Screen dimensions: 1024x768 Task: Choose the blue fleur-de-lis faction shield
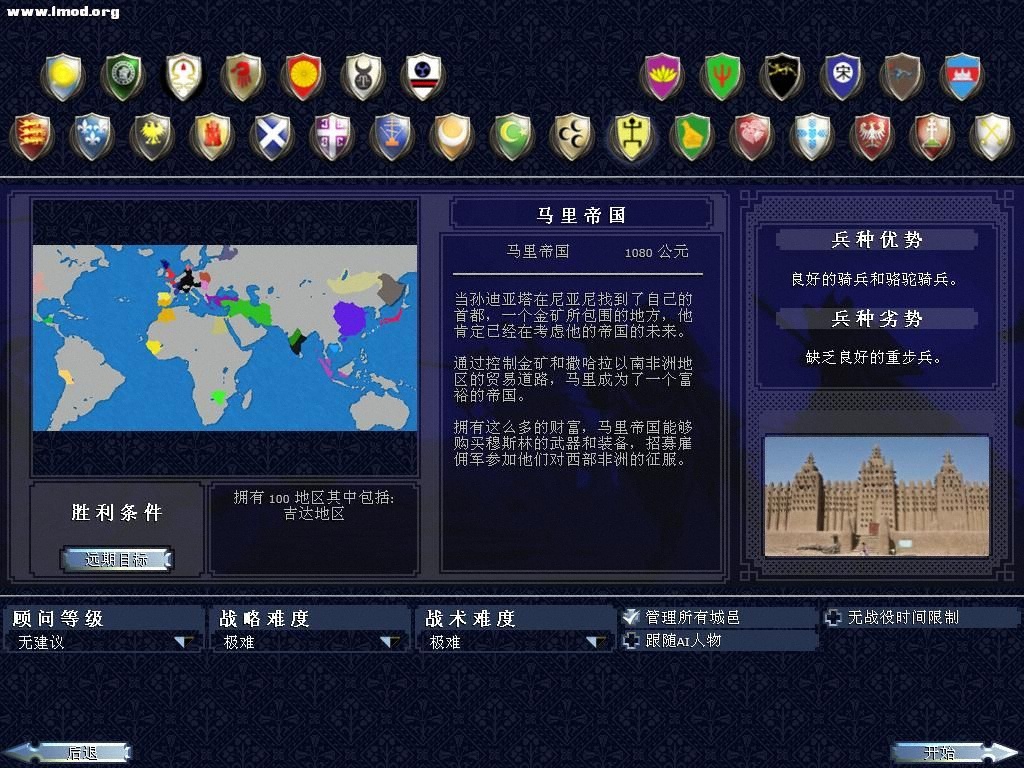coord(91,136)
